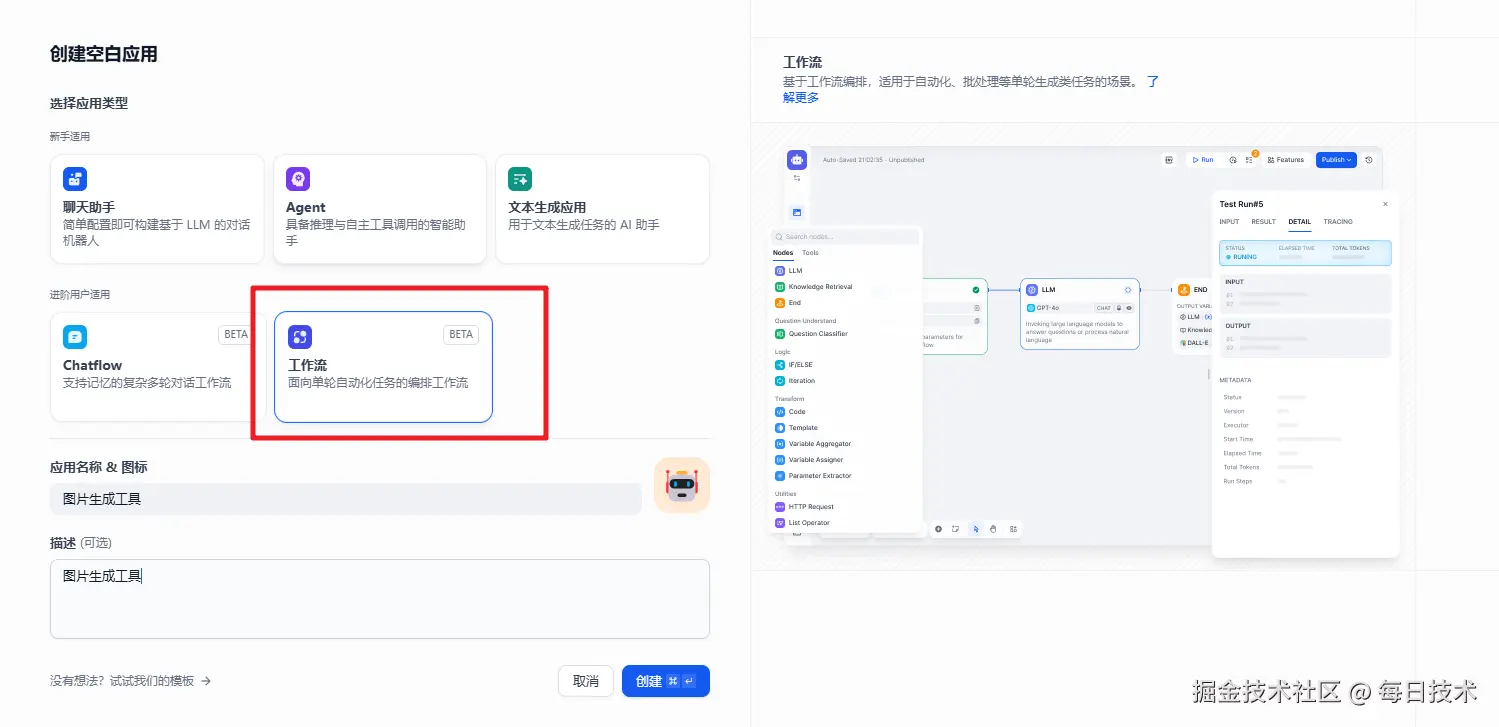The image size is (1499, 727).
Task: Switch to the Nodes tab in preview
Action: click(783, 253)
